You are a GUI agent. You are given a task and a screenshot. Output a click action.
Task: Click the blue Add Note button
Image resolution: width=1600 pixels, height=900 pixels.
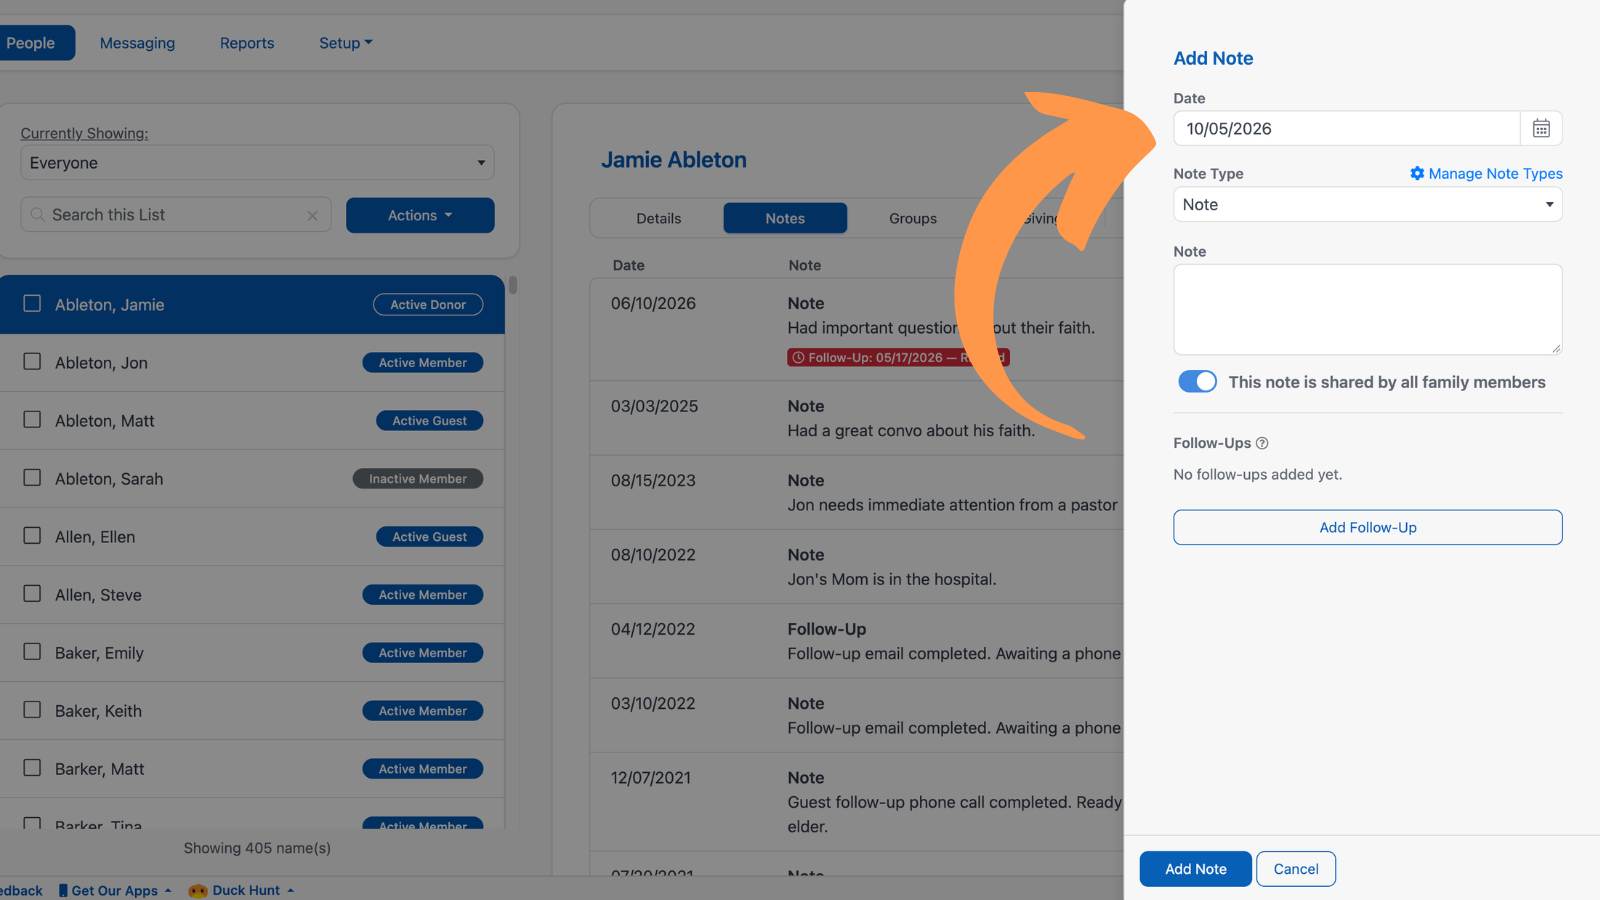click(x=1195, y=869)
